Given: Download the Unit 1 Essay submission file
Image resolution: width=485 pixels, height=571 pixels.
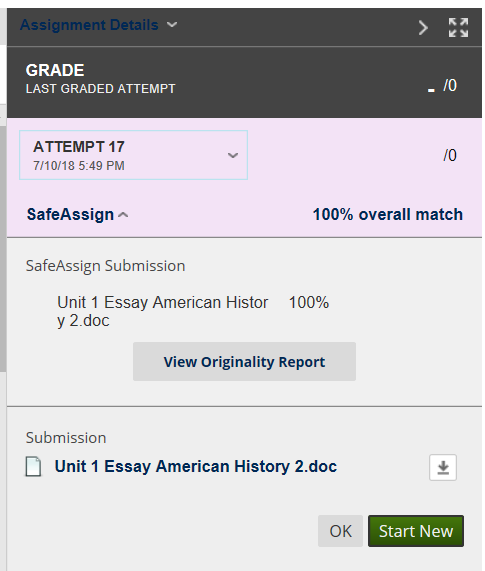Looking at the screenshot, I should (x=443, y=468).
